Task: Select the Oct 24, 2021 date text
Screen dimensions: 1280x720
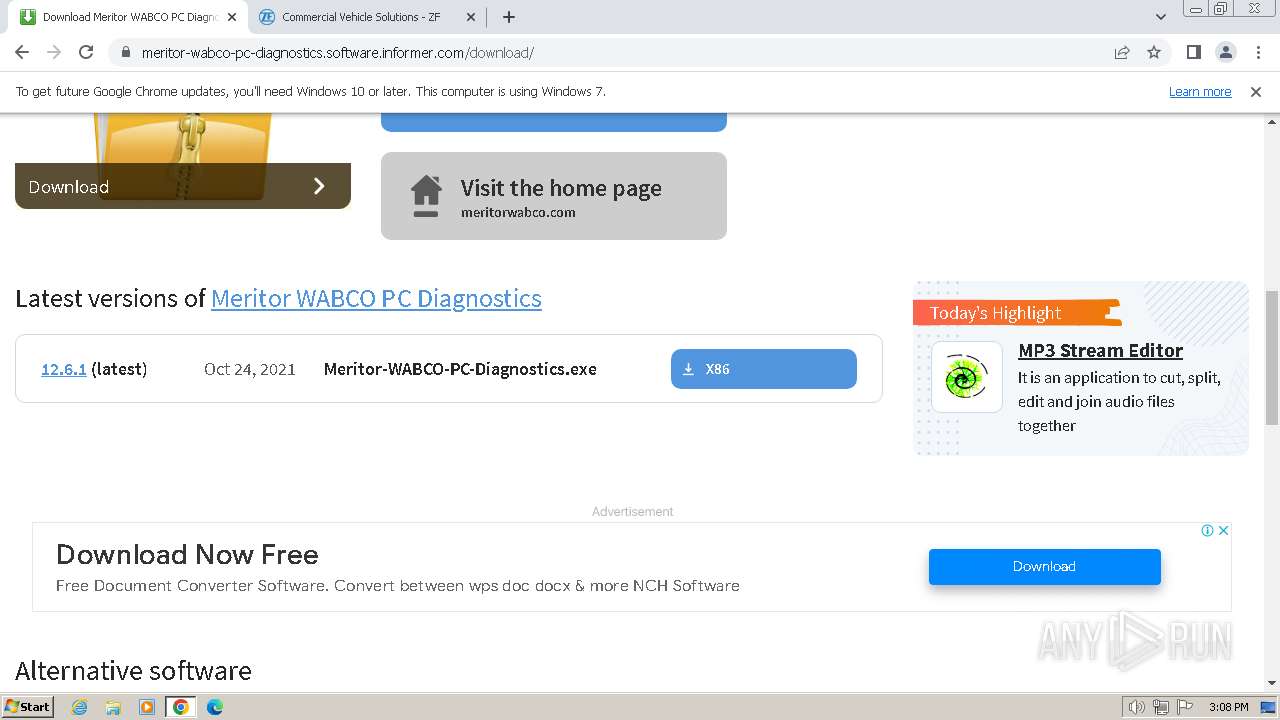Action: coord(250,369)
